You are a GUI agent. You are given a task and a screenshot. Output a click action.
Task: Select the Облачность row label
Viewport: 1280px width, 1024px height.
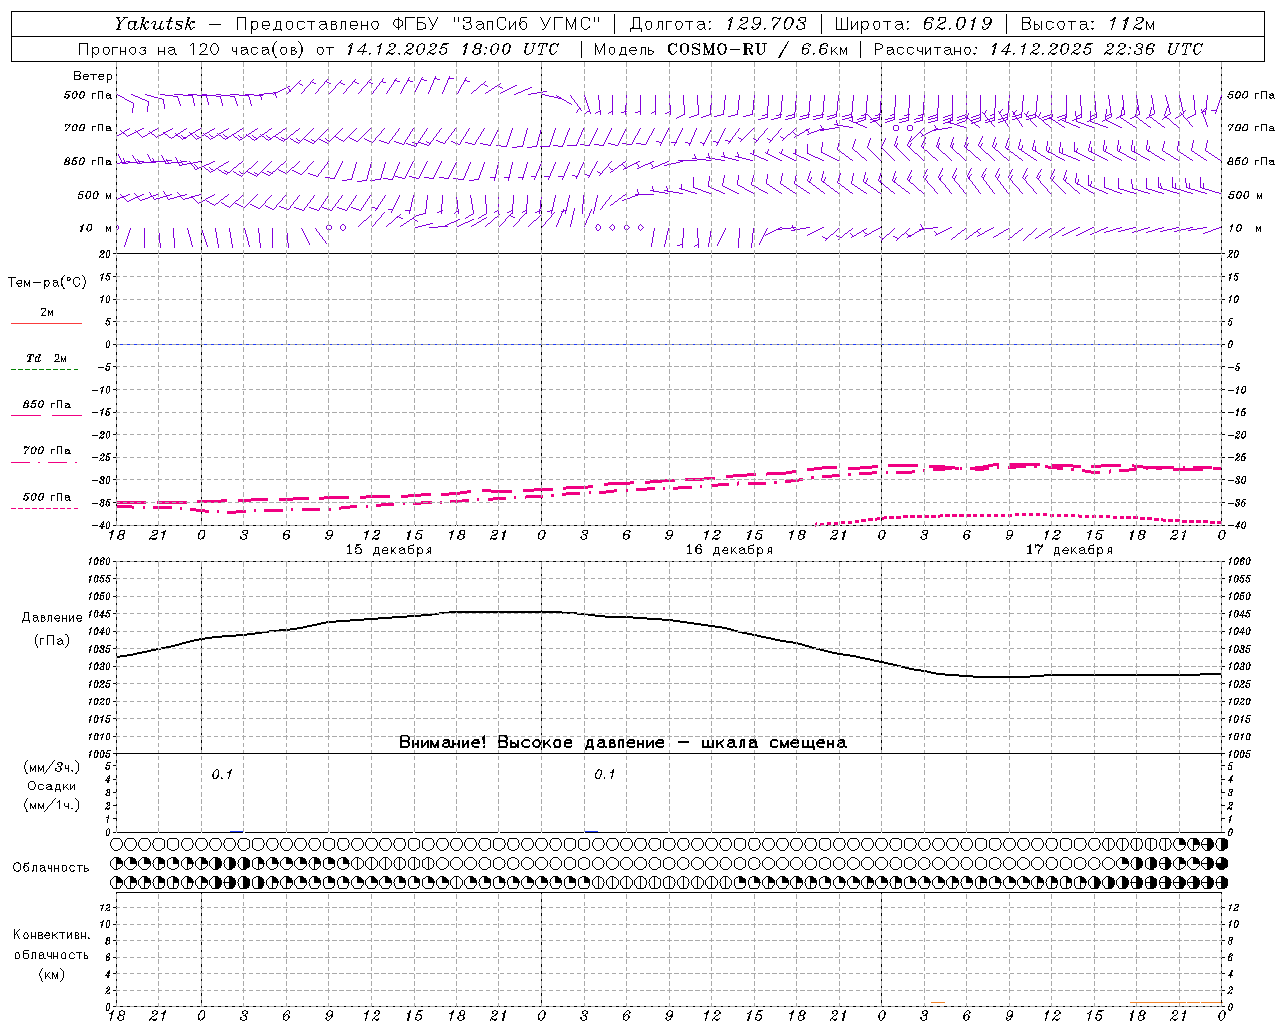click(x=51, y=868)
